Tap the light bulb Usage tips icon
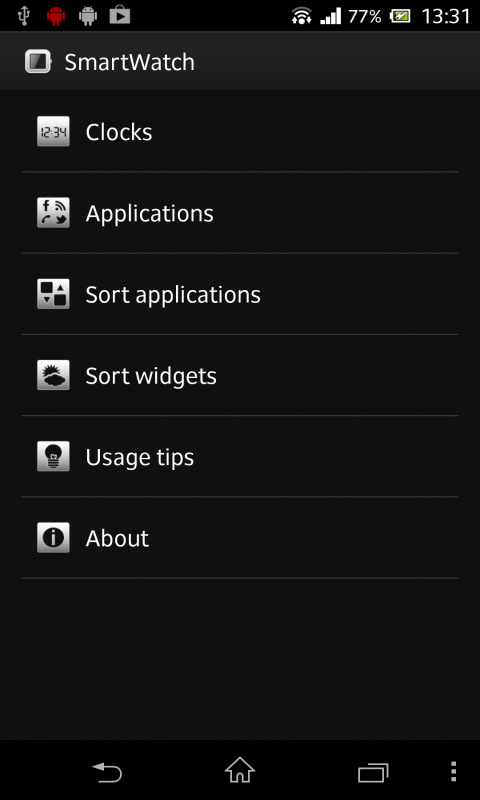This screenshot has height=800, width=480. [x=53, y=456]
